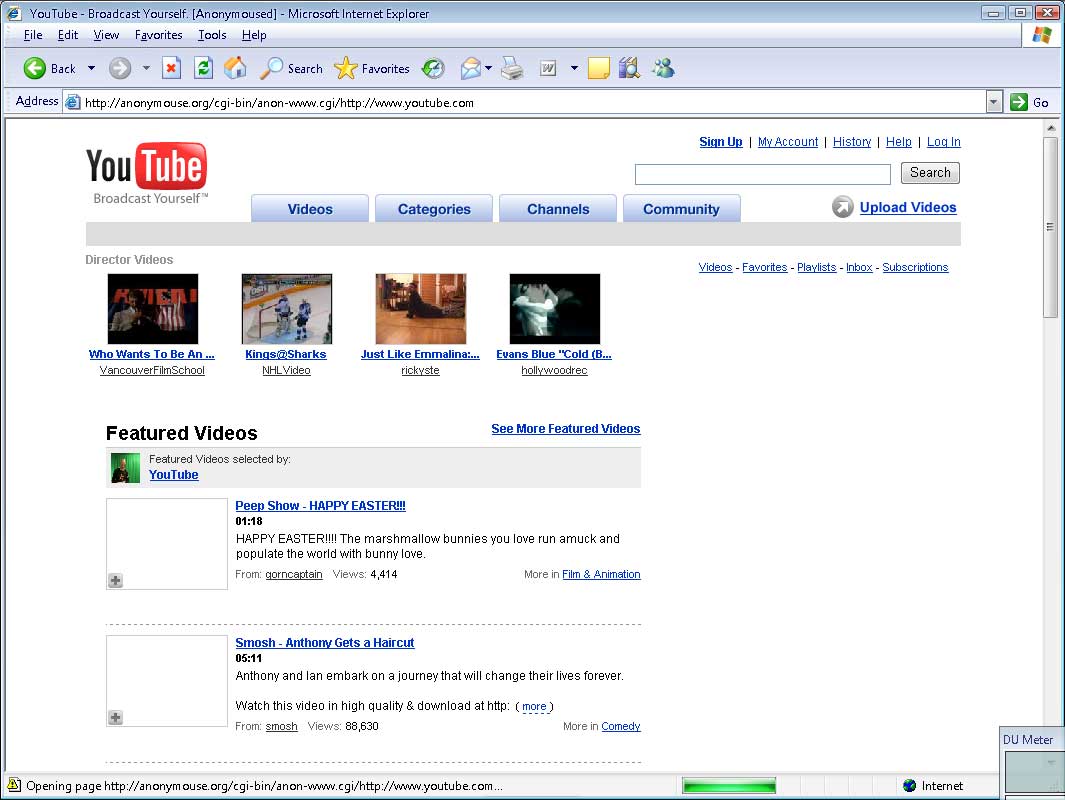Click the Refresh page icon
The image size is (1065, 800).
(x=203, y=68)
